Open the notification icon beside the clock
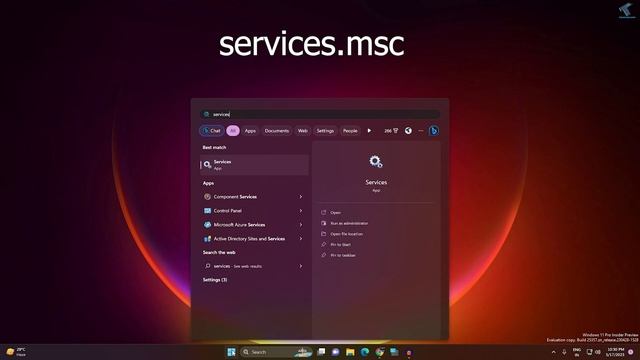This screenshot has height=360, width=640. point(631,352)
